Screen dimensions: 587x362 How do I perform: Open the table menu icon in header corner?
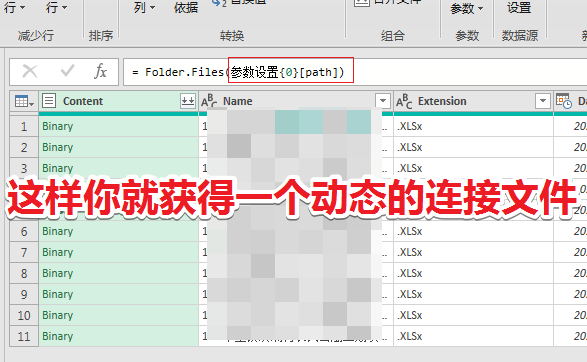point(24,101)
